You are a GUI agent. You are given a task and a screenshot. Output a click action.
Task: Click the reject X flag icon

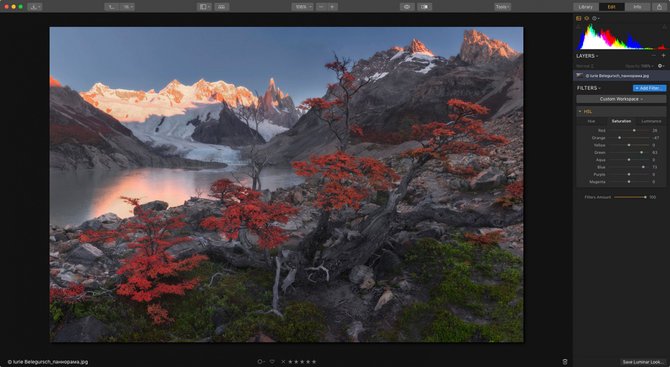pos(283,362)
